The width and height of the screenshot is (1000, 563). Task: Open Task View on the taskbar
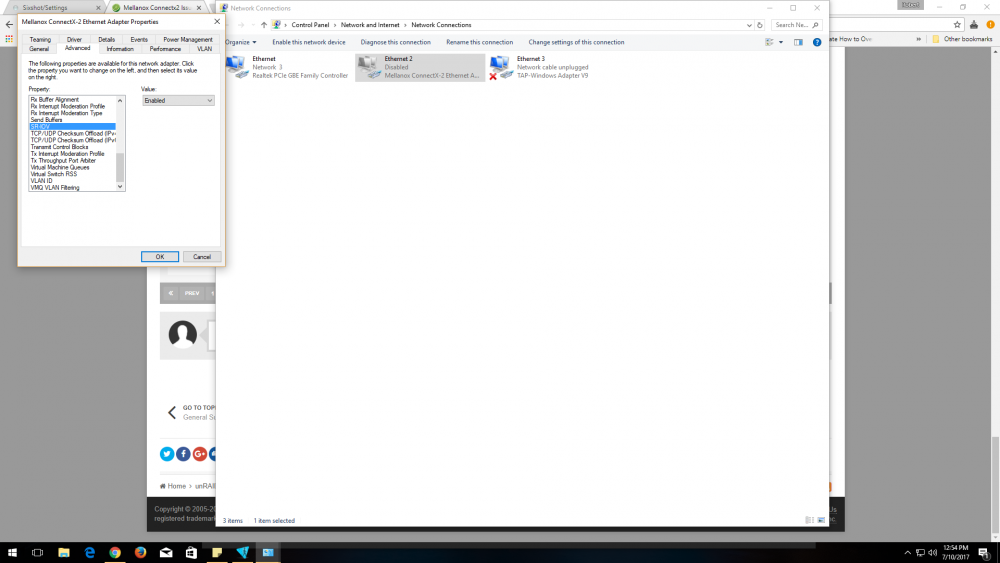coord(38,552)
